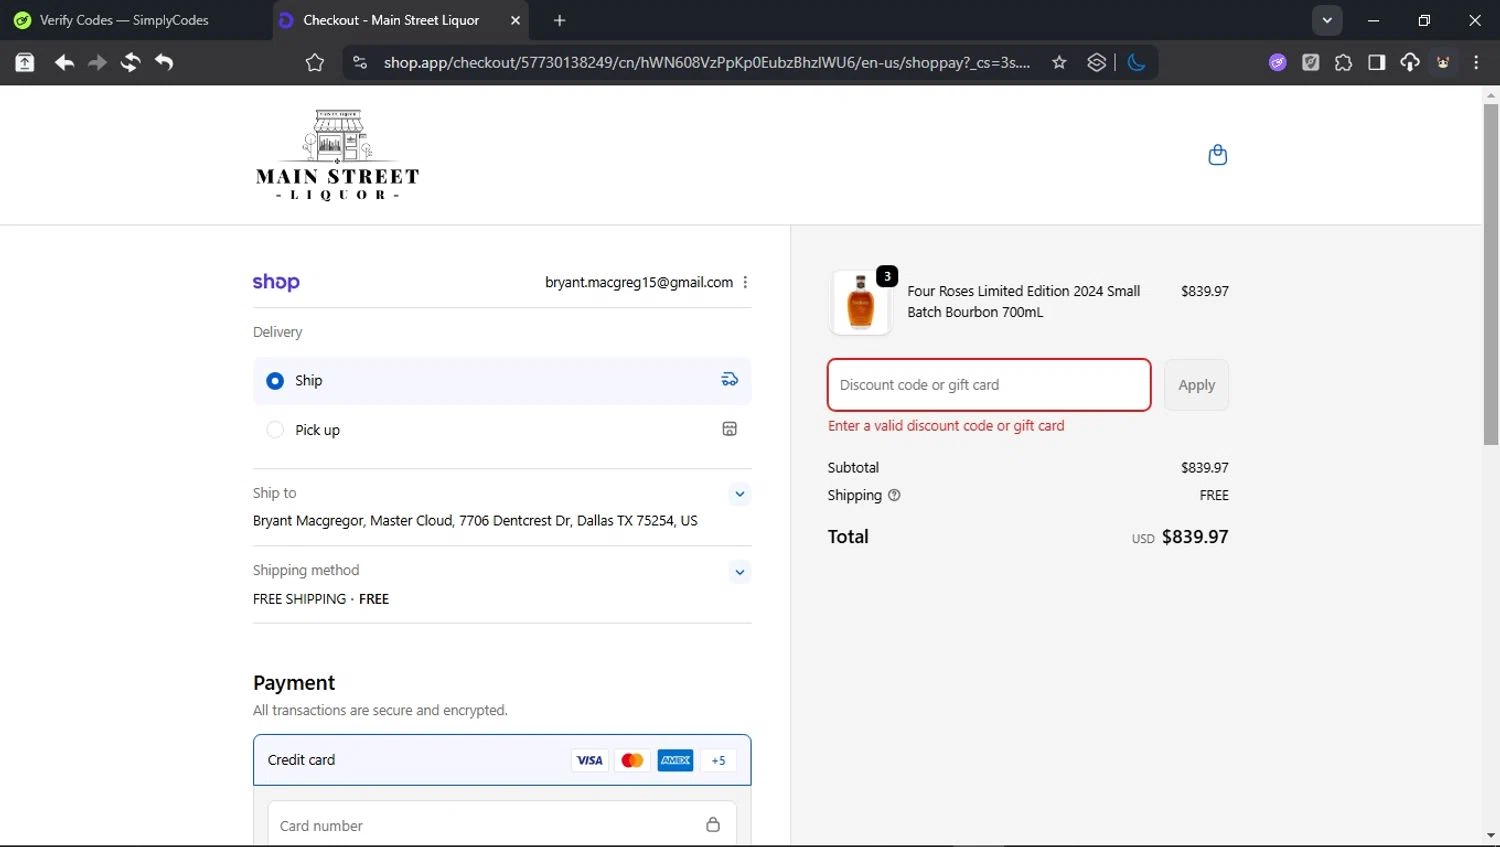Toggle the moon dark mode icon
The width and height of the screenshot is (1500, 847).
tap(1136, 62)
